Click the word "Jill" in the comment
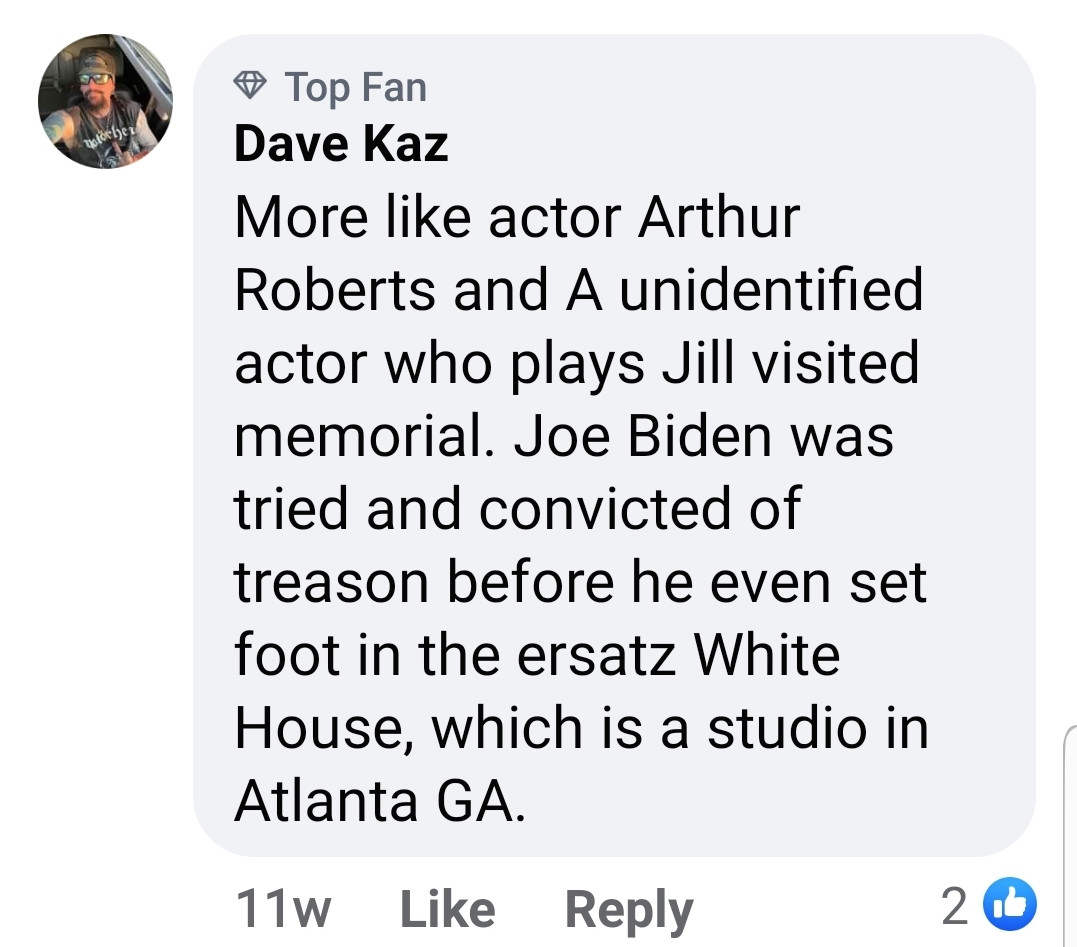Screen dimensions: 1077x947 click(x=699, y=362)
